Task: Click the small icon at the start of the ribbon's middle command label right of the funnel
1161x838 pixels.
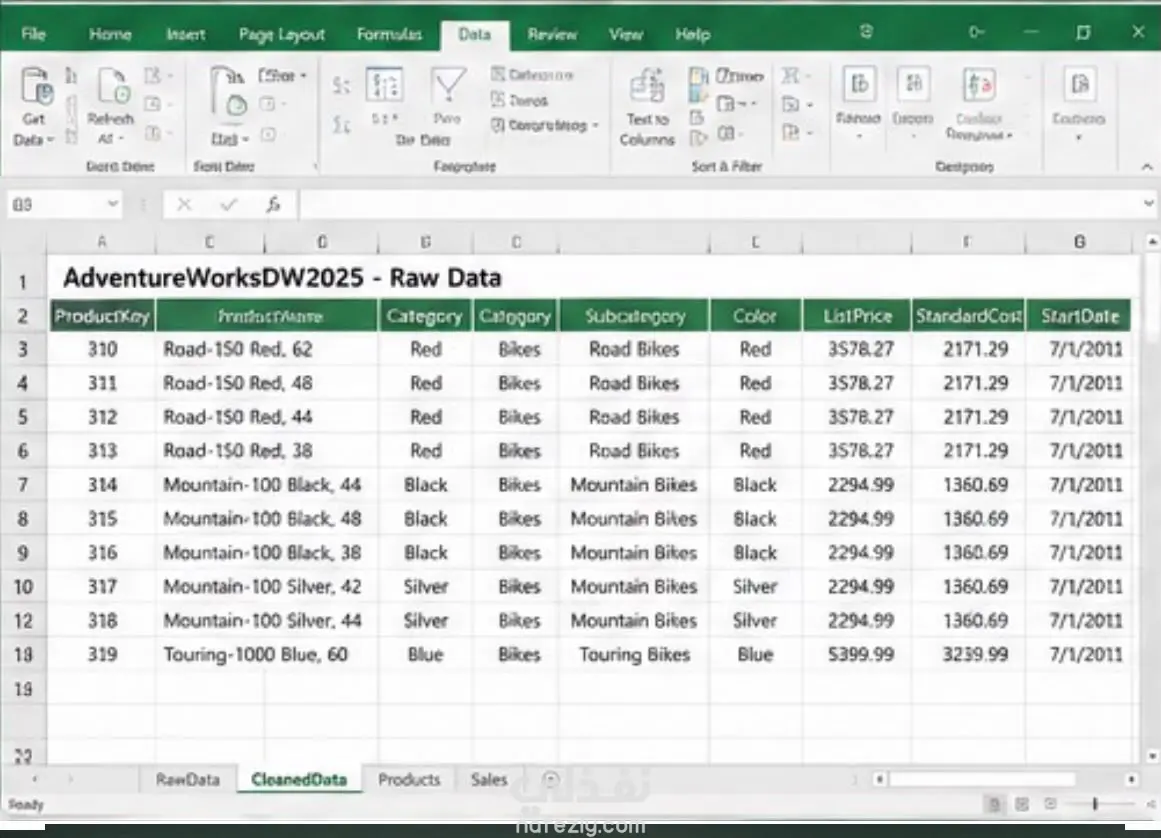Action: (498, 100)
